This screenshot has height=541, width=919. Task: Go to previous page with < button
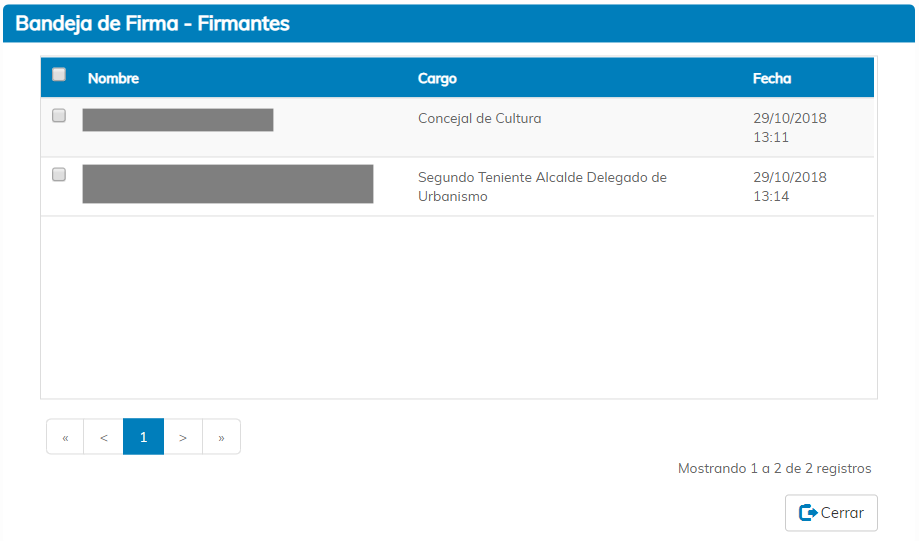click(104, 437)
